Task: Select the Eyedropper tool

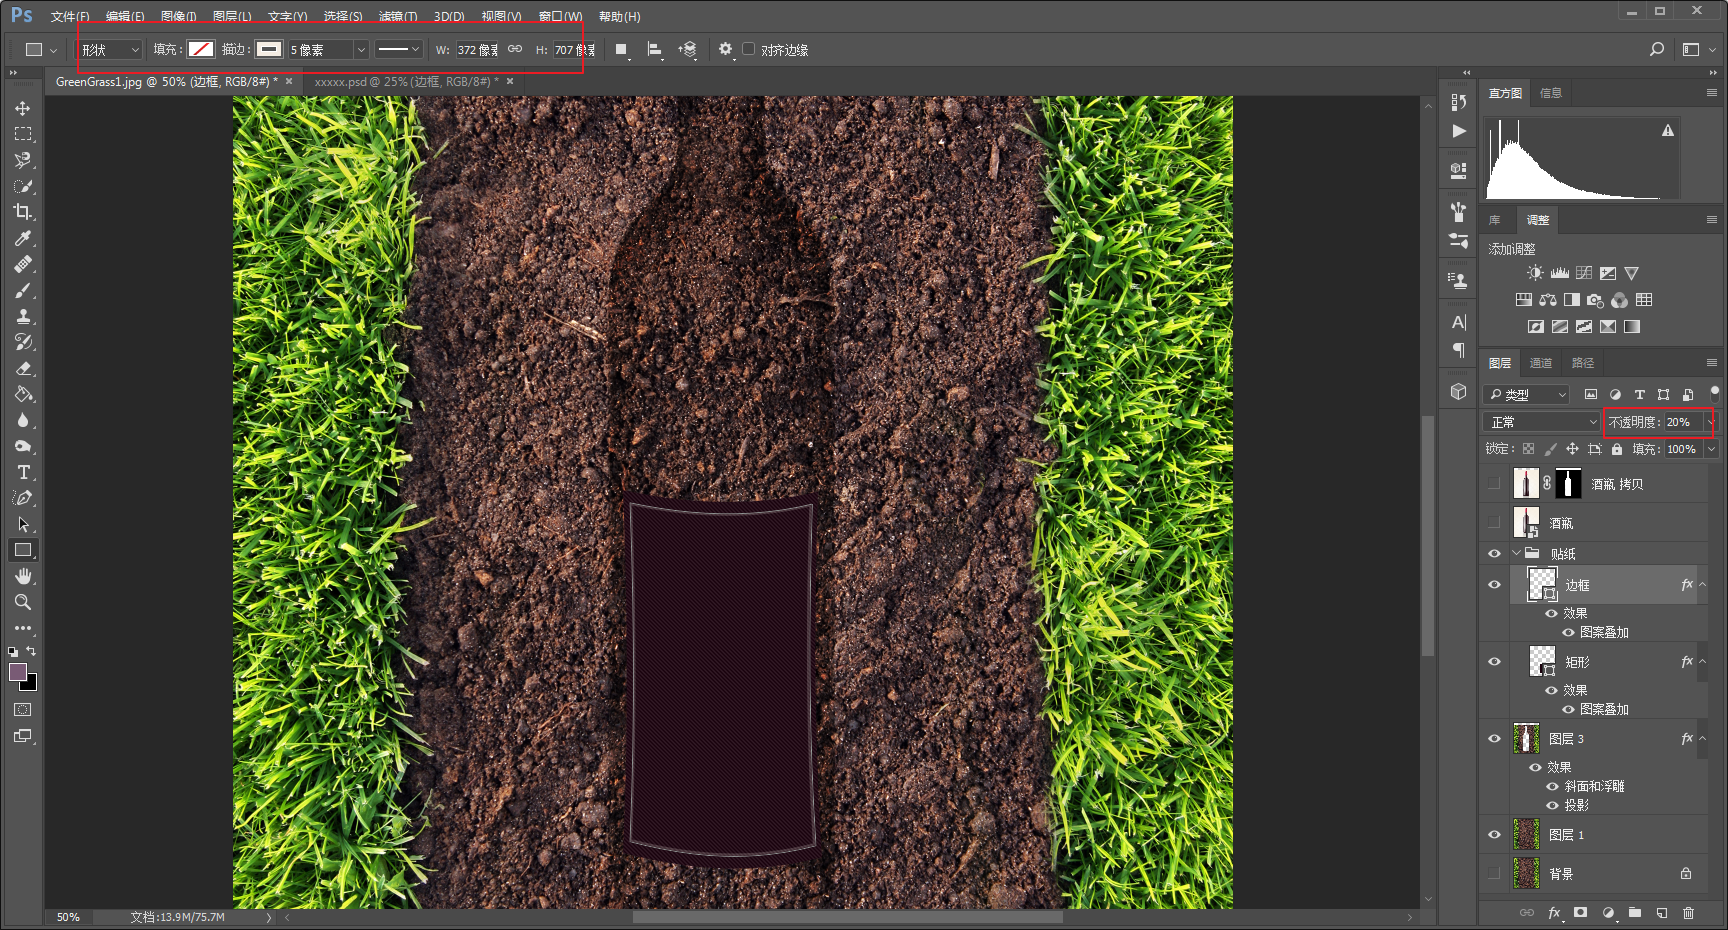Action: pyautogui.click(x=23, y=238)
